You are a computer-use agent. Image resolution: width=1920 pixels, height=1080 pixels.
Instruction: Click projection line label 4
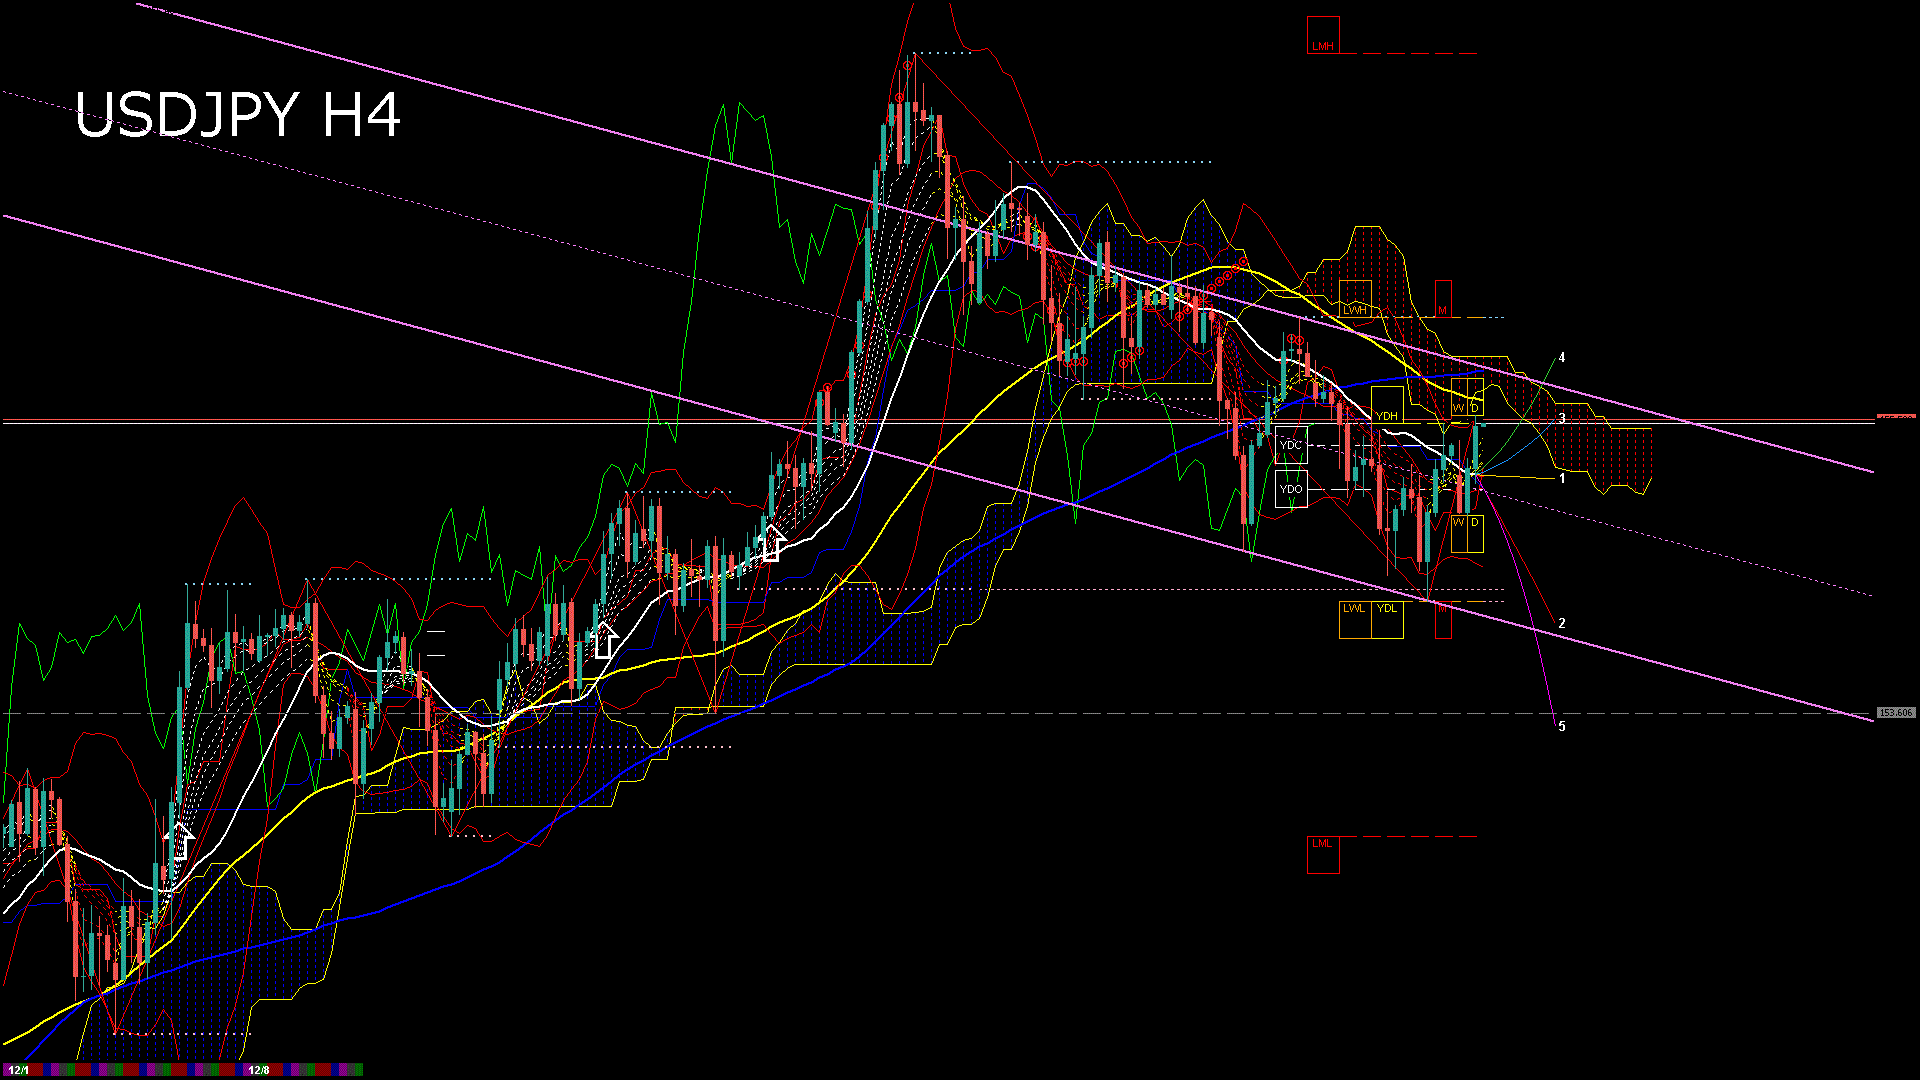[1562, 357]
